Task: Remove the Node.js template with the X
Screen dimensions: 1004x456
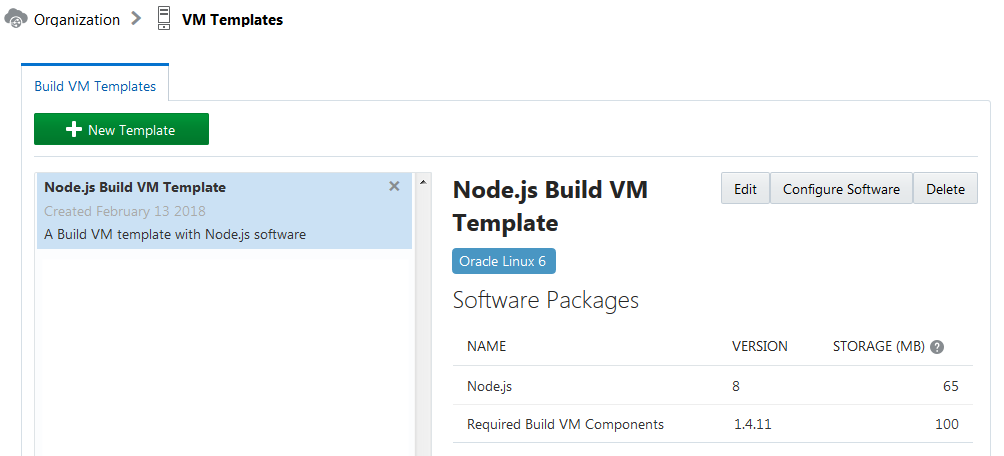Action: (394, 186)
